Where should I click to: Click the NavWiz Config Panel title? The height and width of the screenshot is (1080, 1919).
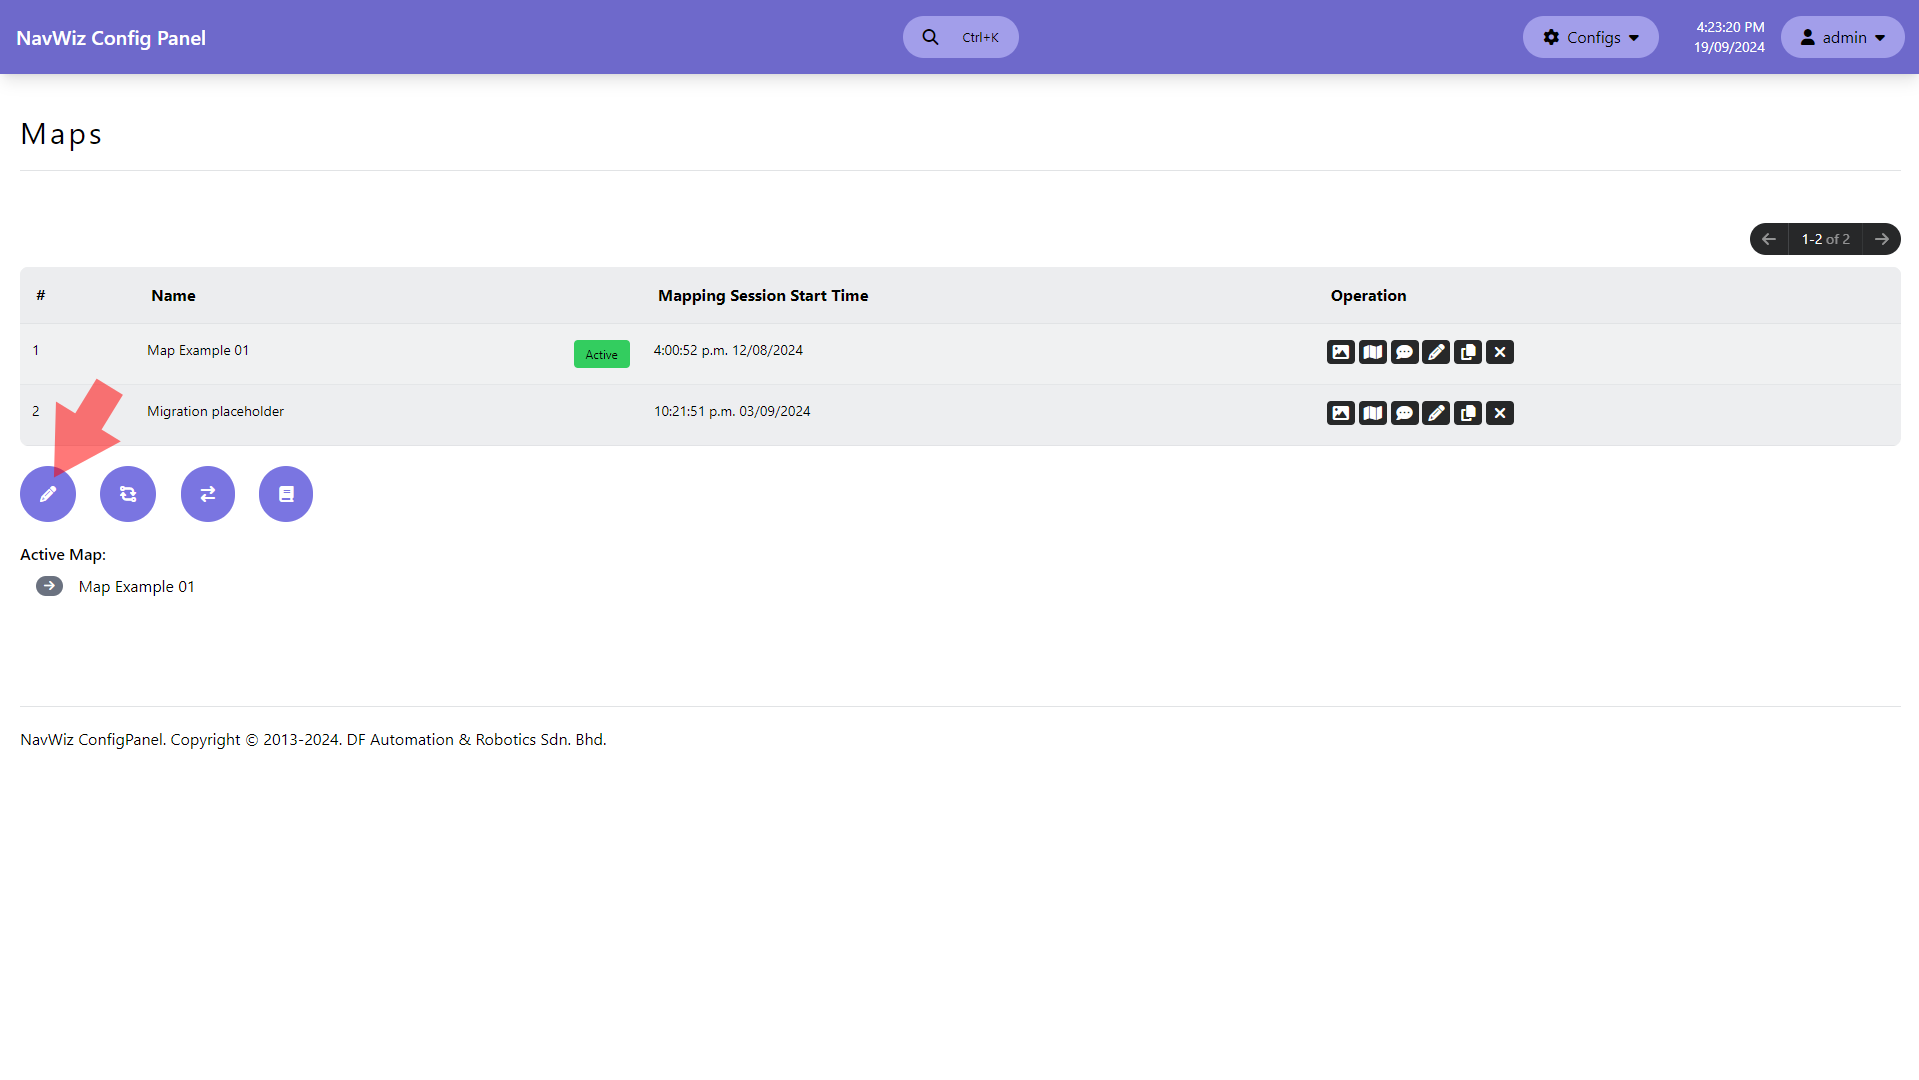[111, 38]
